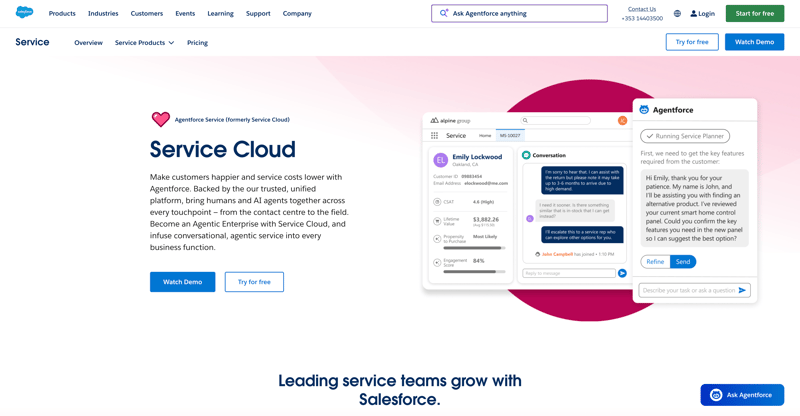
Task: Click the Propensity to Purchase progress bar
Action: [x=474, y=248]
